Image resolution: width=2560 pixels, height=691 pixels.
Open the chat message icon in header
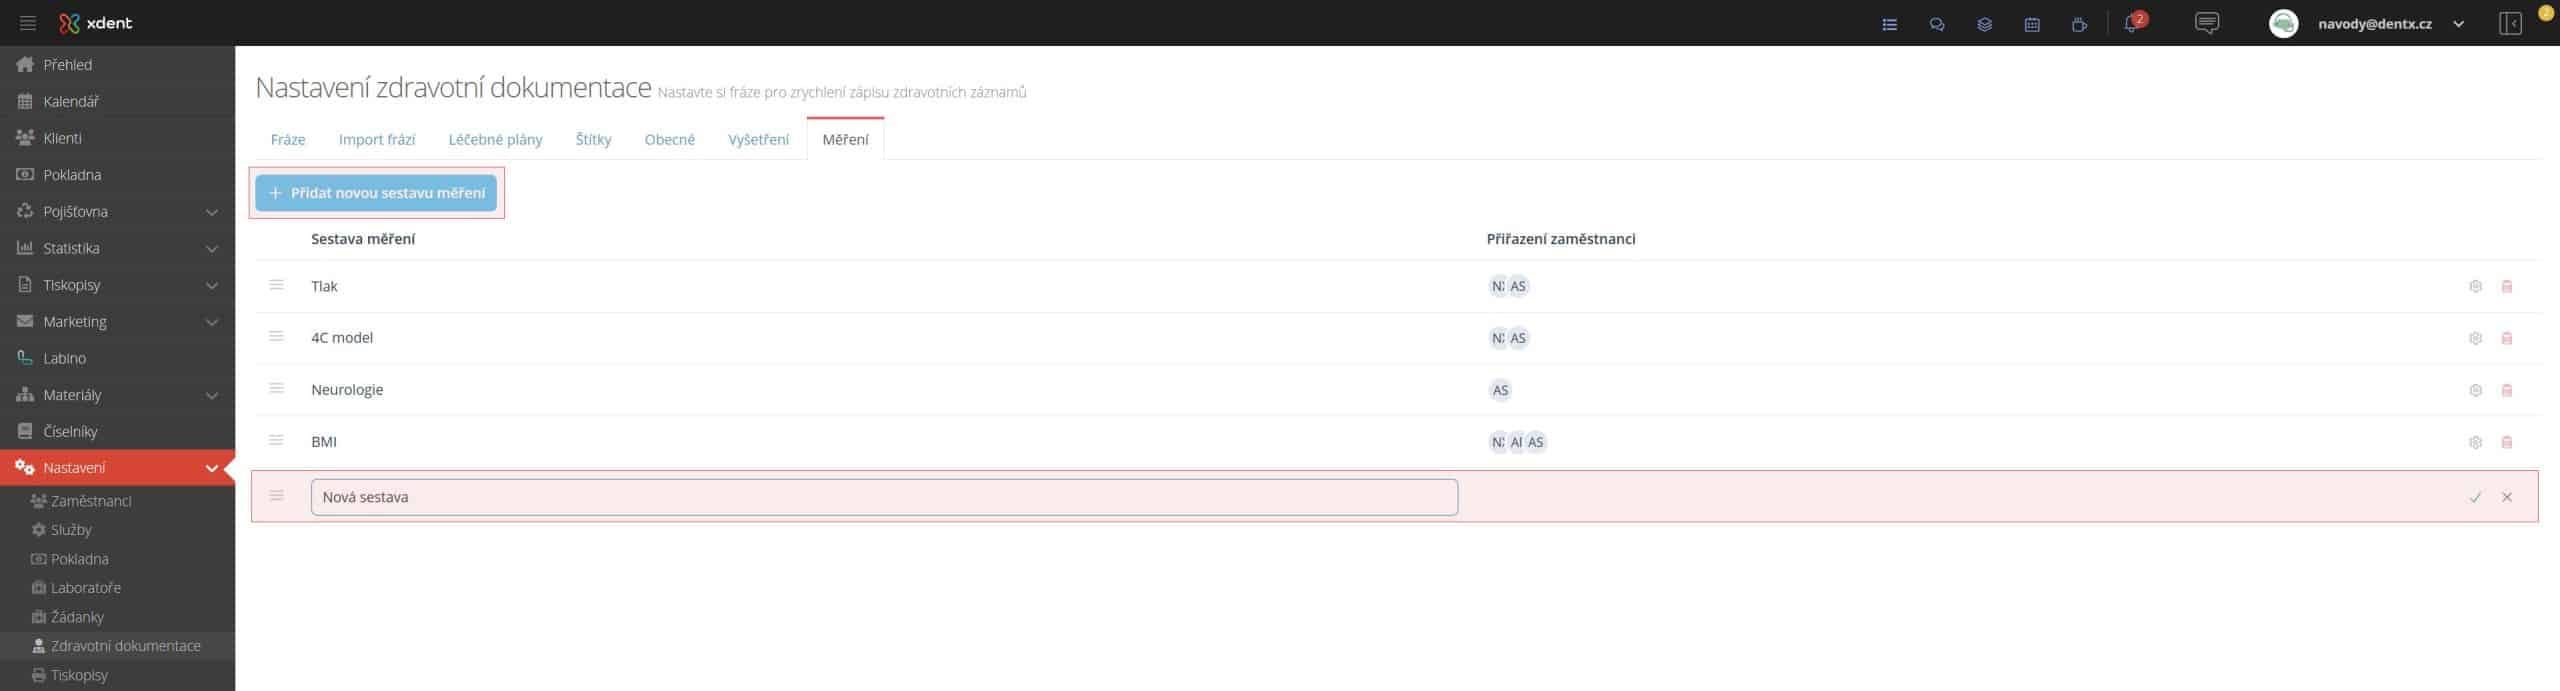click(2206, 23)
